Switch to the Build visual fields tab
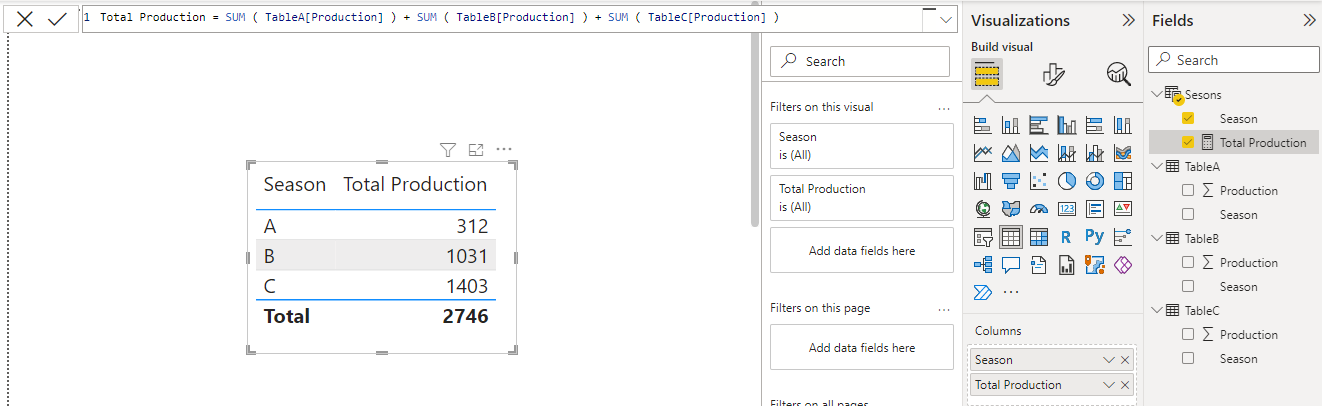 pos(987,74)
